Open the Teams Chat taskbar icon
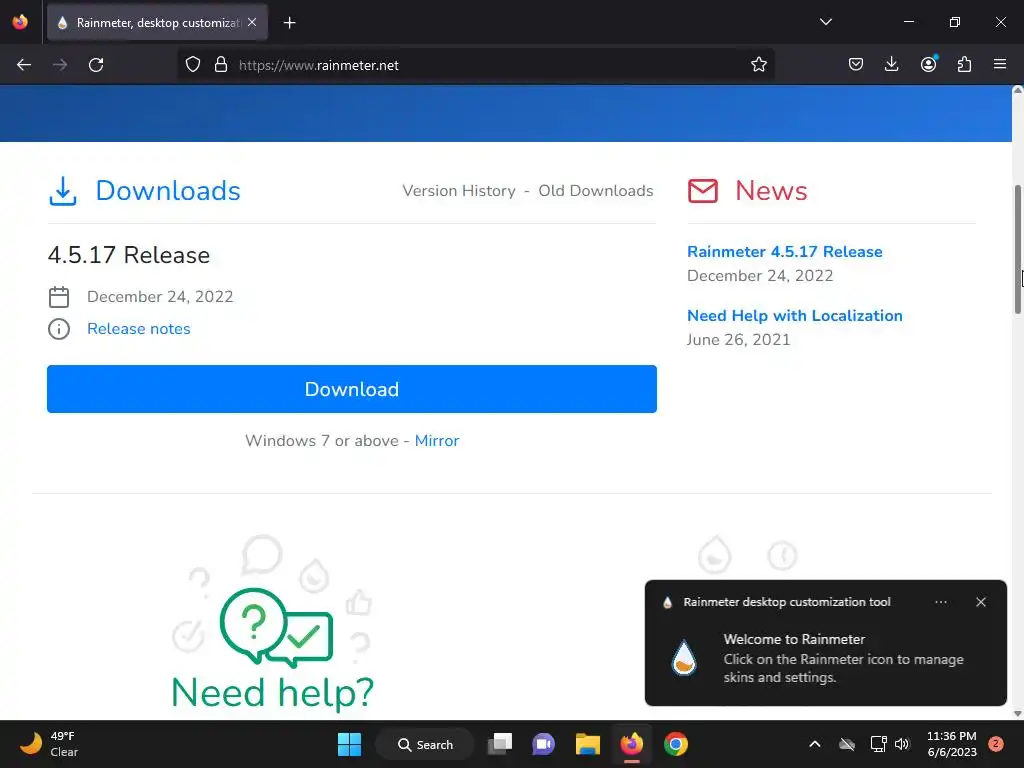 pos(543,744)
